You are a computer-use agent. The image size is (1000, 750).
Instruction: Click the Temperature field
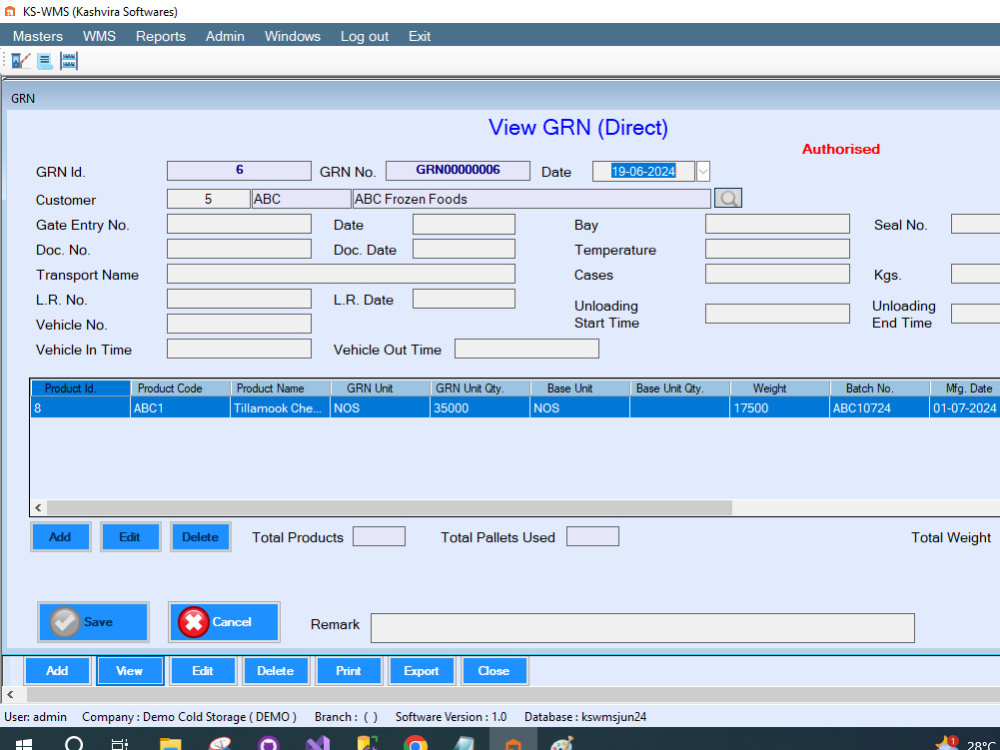(777, 249)
